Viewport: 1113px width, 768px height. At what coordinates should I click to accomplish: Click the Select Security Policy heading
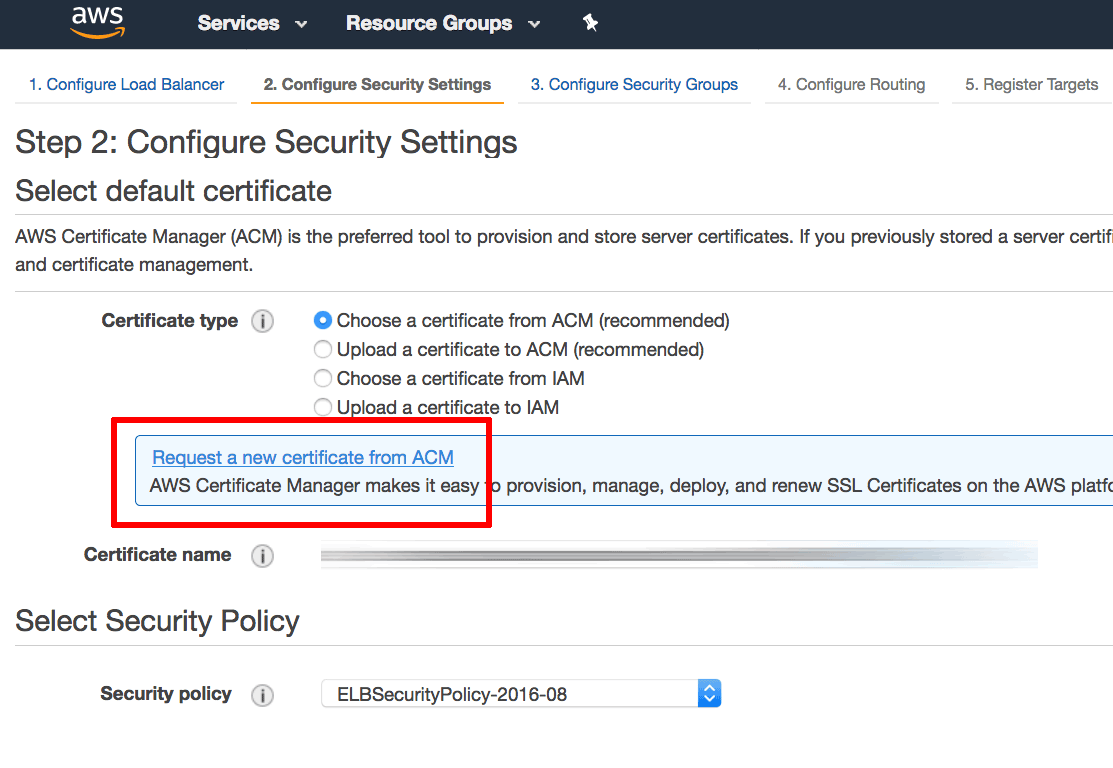pyautogui.click(x=158, y=621)
